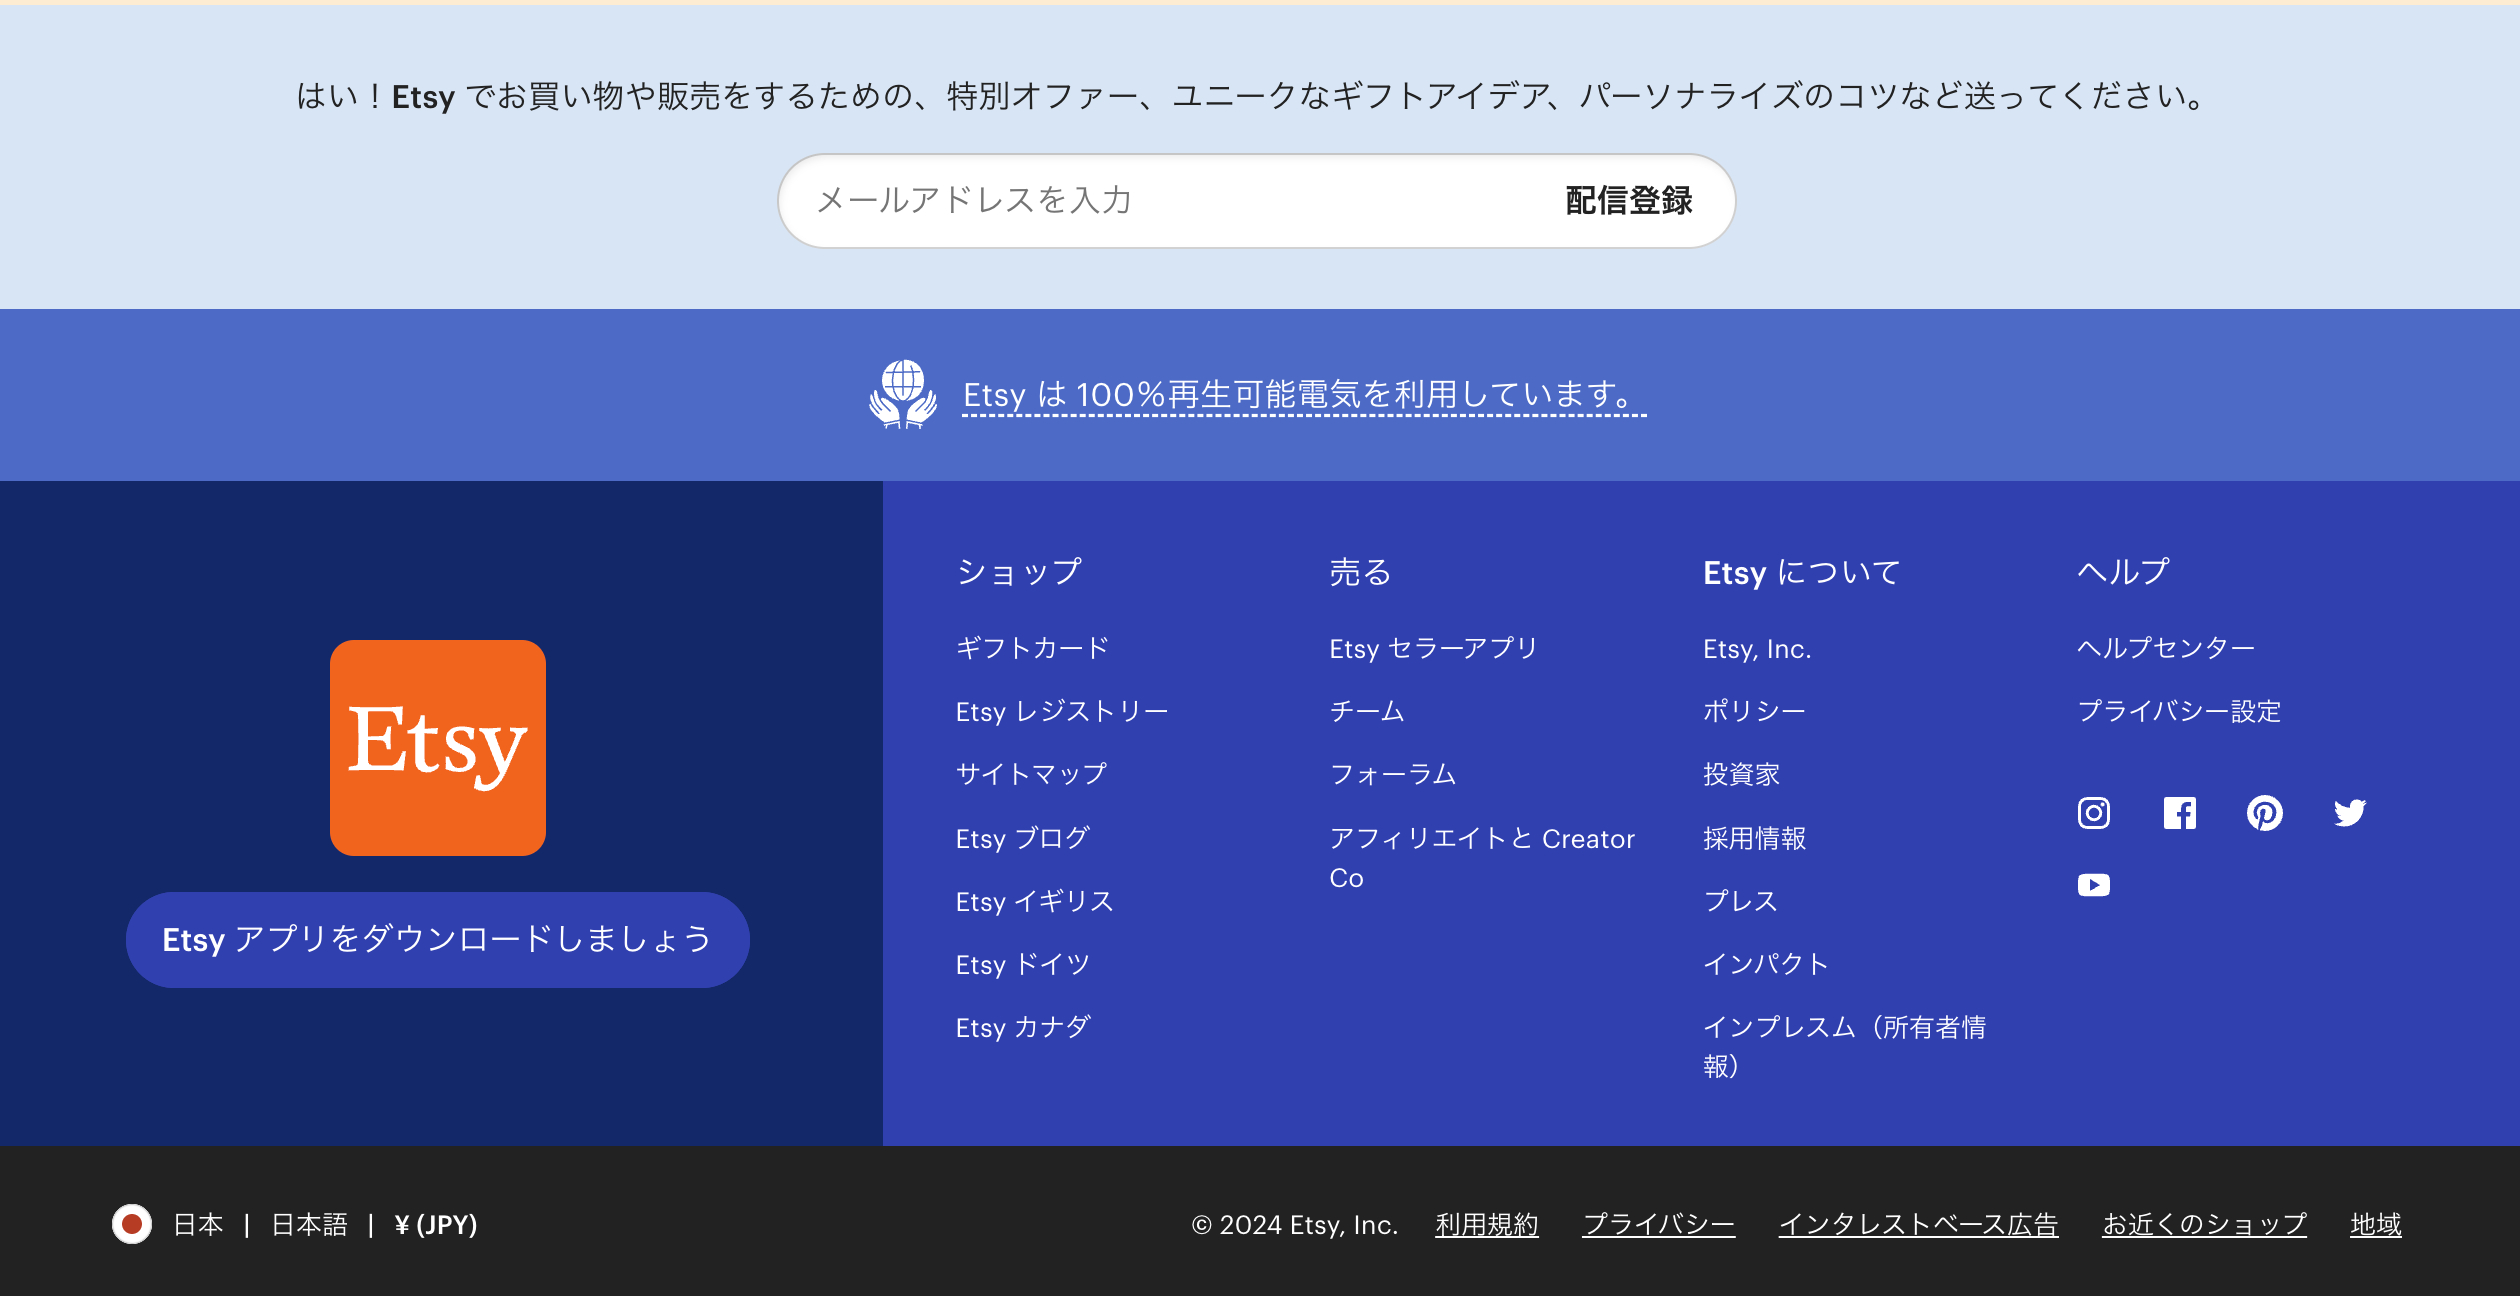This screenshot has height=1296, width=2520.
Task: Click the 日本語 language selector
Action: (310, 1225)
